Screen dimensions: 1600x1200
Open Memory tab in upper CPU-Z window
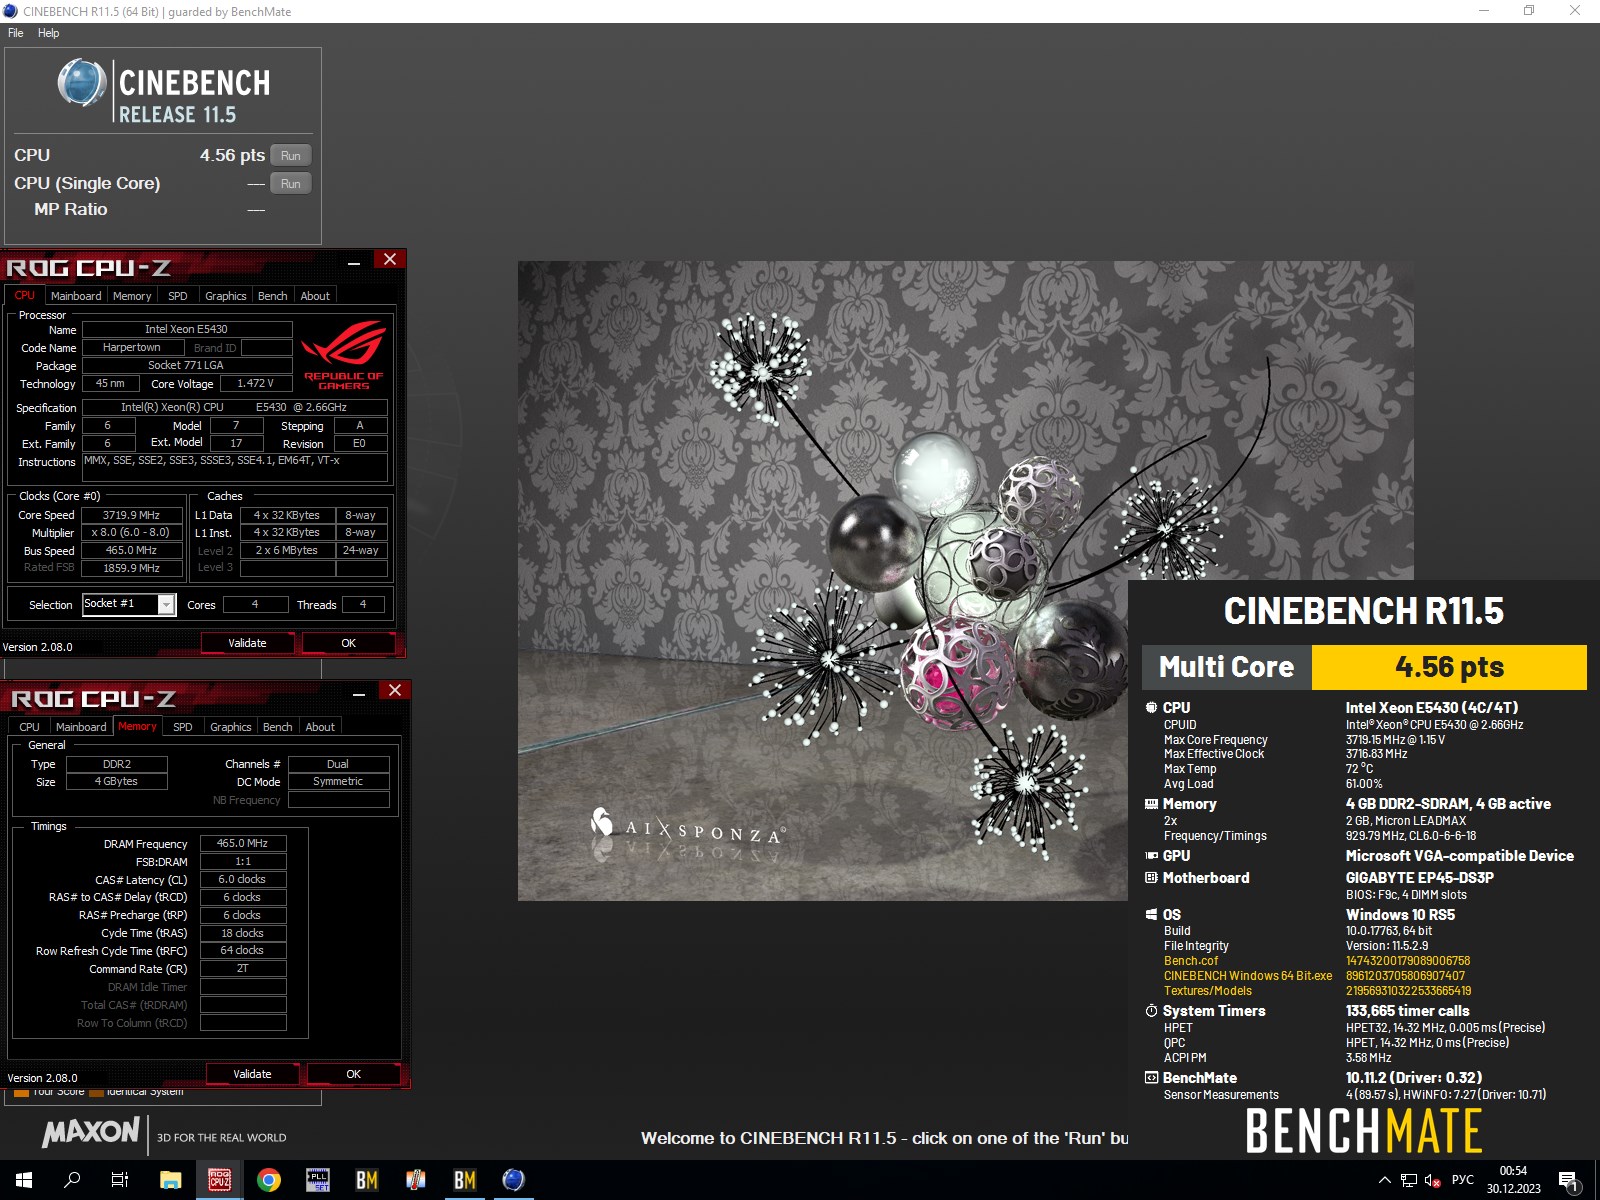(x=132, y=296)
